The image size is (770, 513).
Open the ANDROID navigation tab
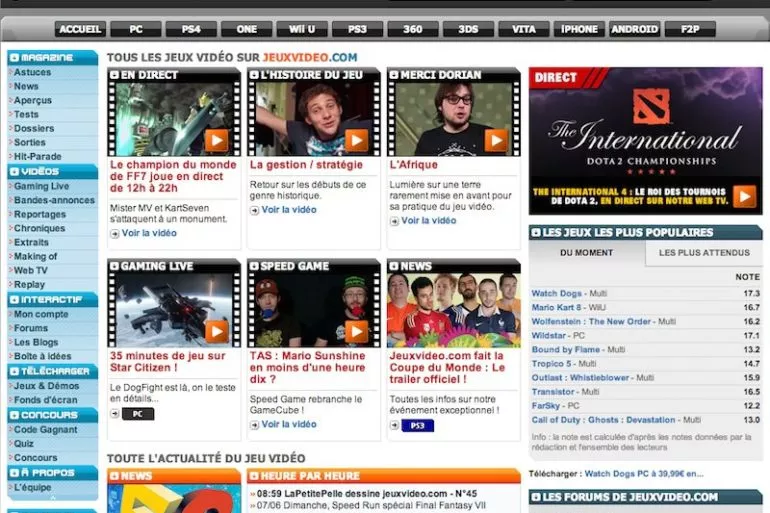click(634, 29)
